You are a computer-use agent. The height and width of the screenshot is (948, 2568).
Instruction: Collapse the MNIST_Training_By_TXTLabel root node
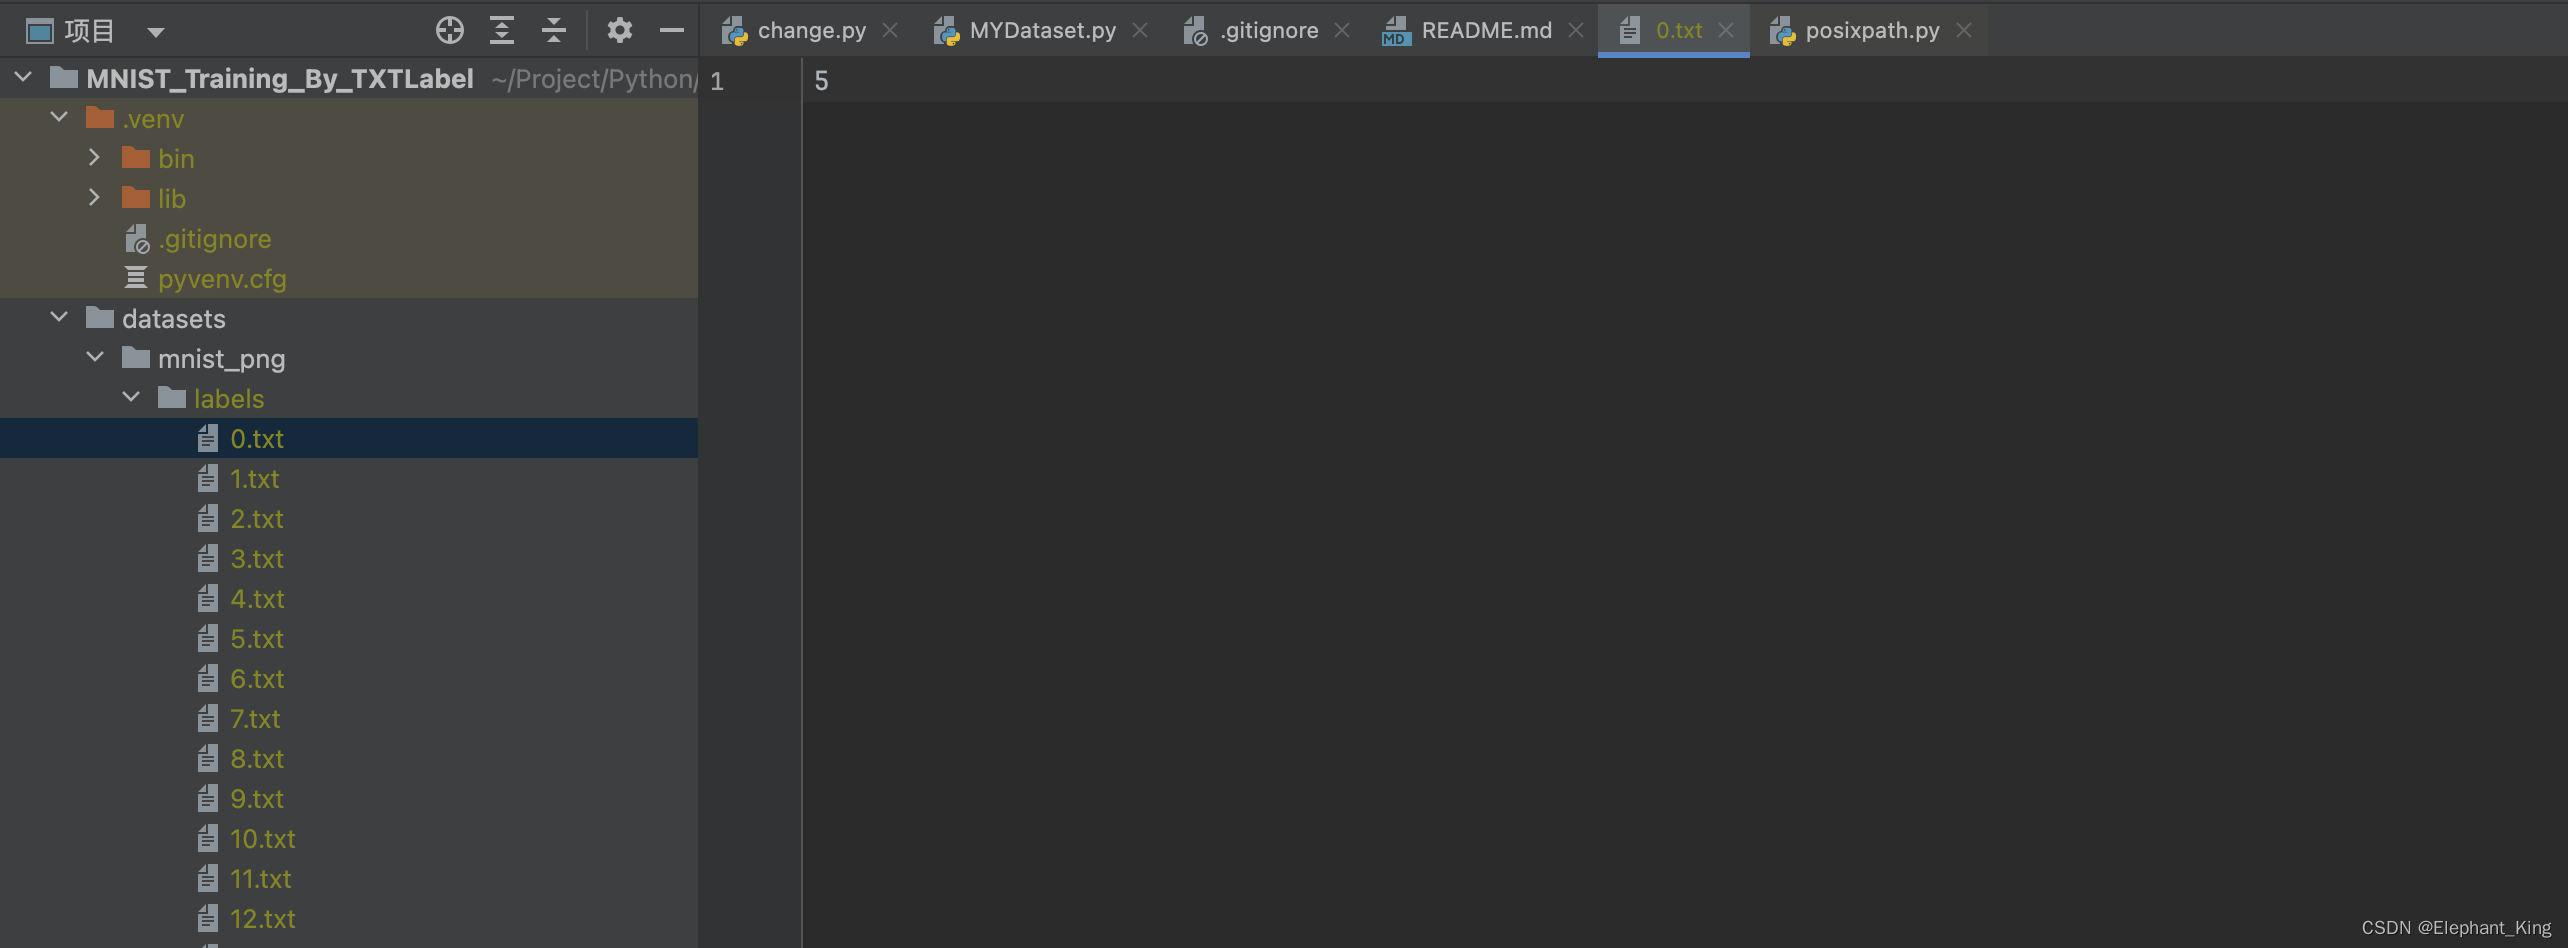[23, 77]
